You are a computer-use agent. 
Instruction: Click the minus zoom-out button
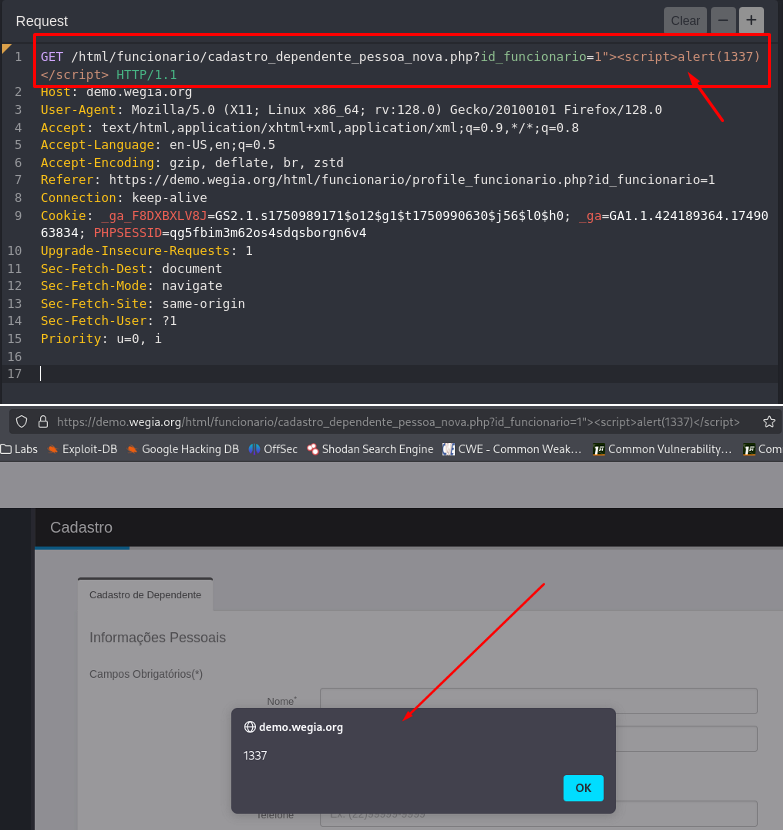(x=723, y=21)
